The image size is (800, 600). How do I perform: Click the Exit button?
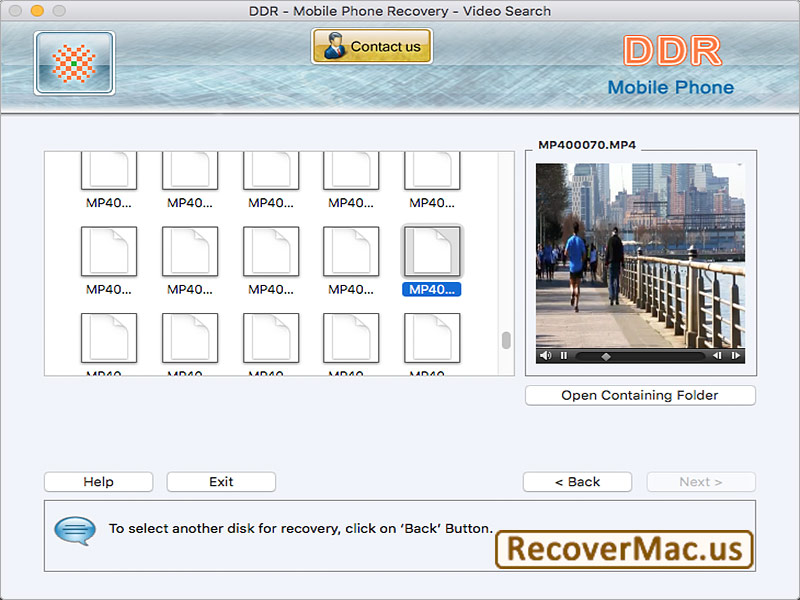pyautogui.click(x=221, y=482)
